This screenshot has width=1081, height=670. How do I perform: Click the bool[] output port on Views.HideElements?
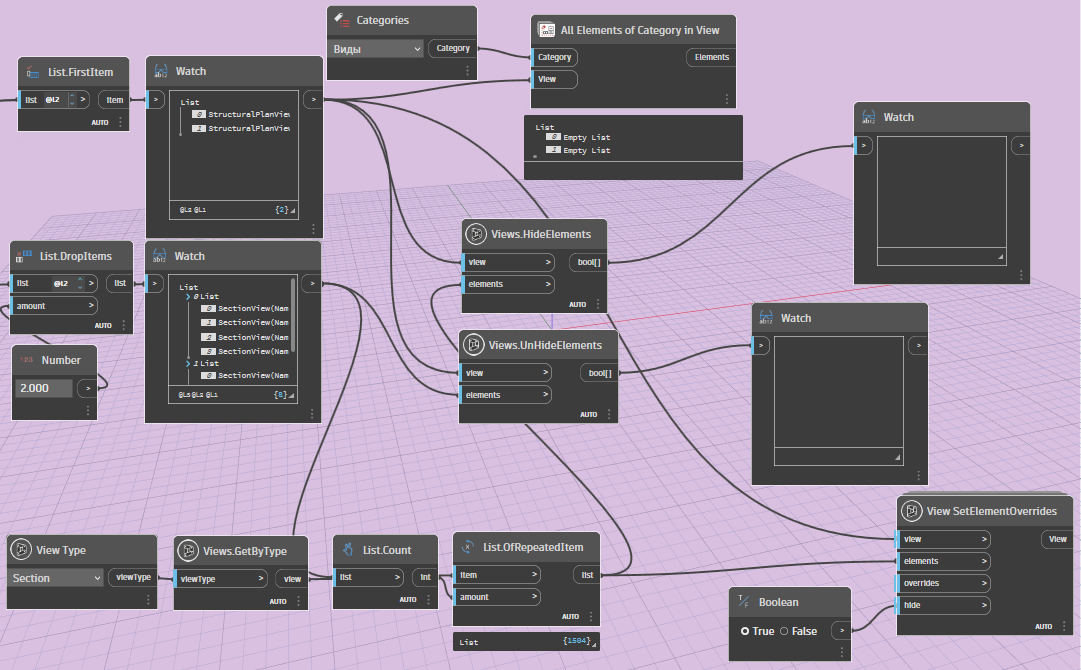(588, 262)
